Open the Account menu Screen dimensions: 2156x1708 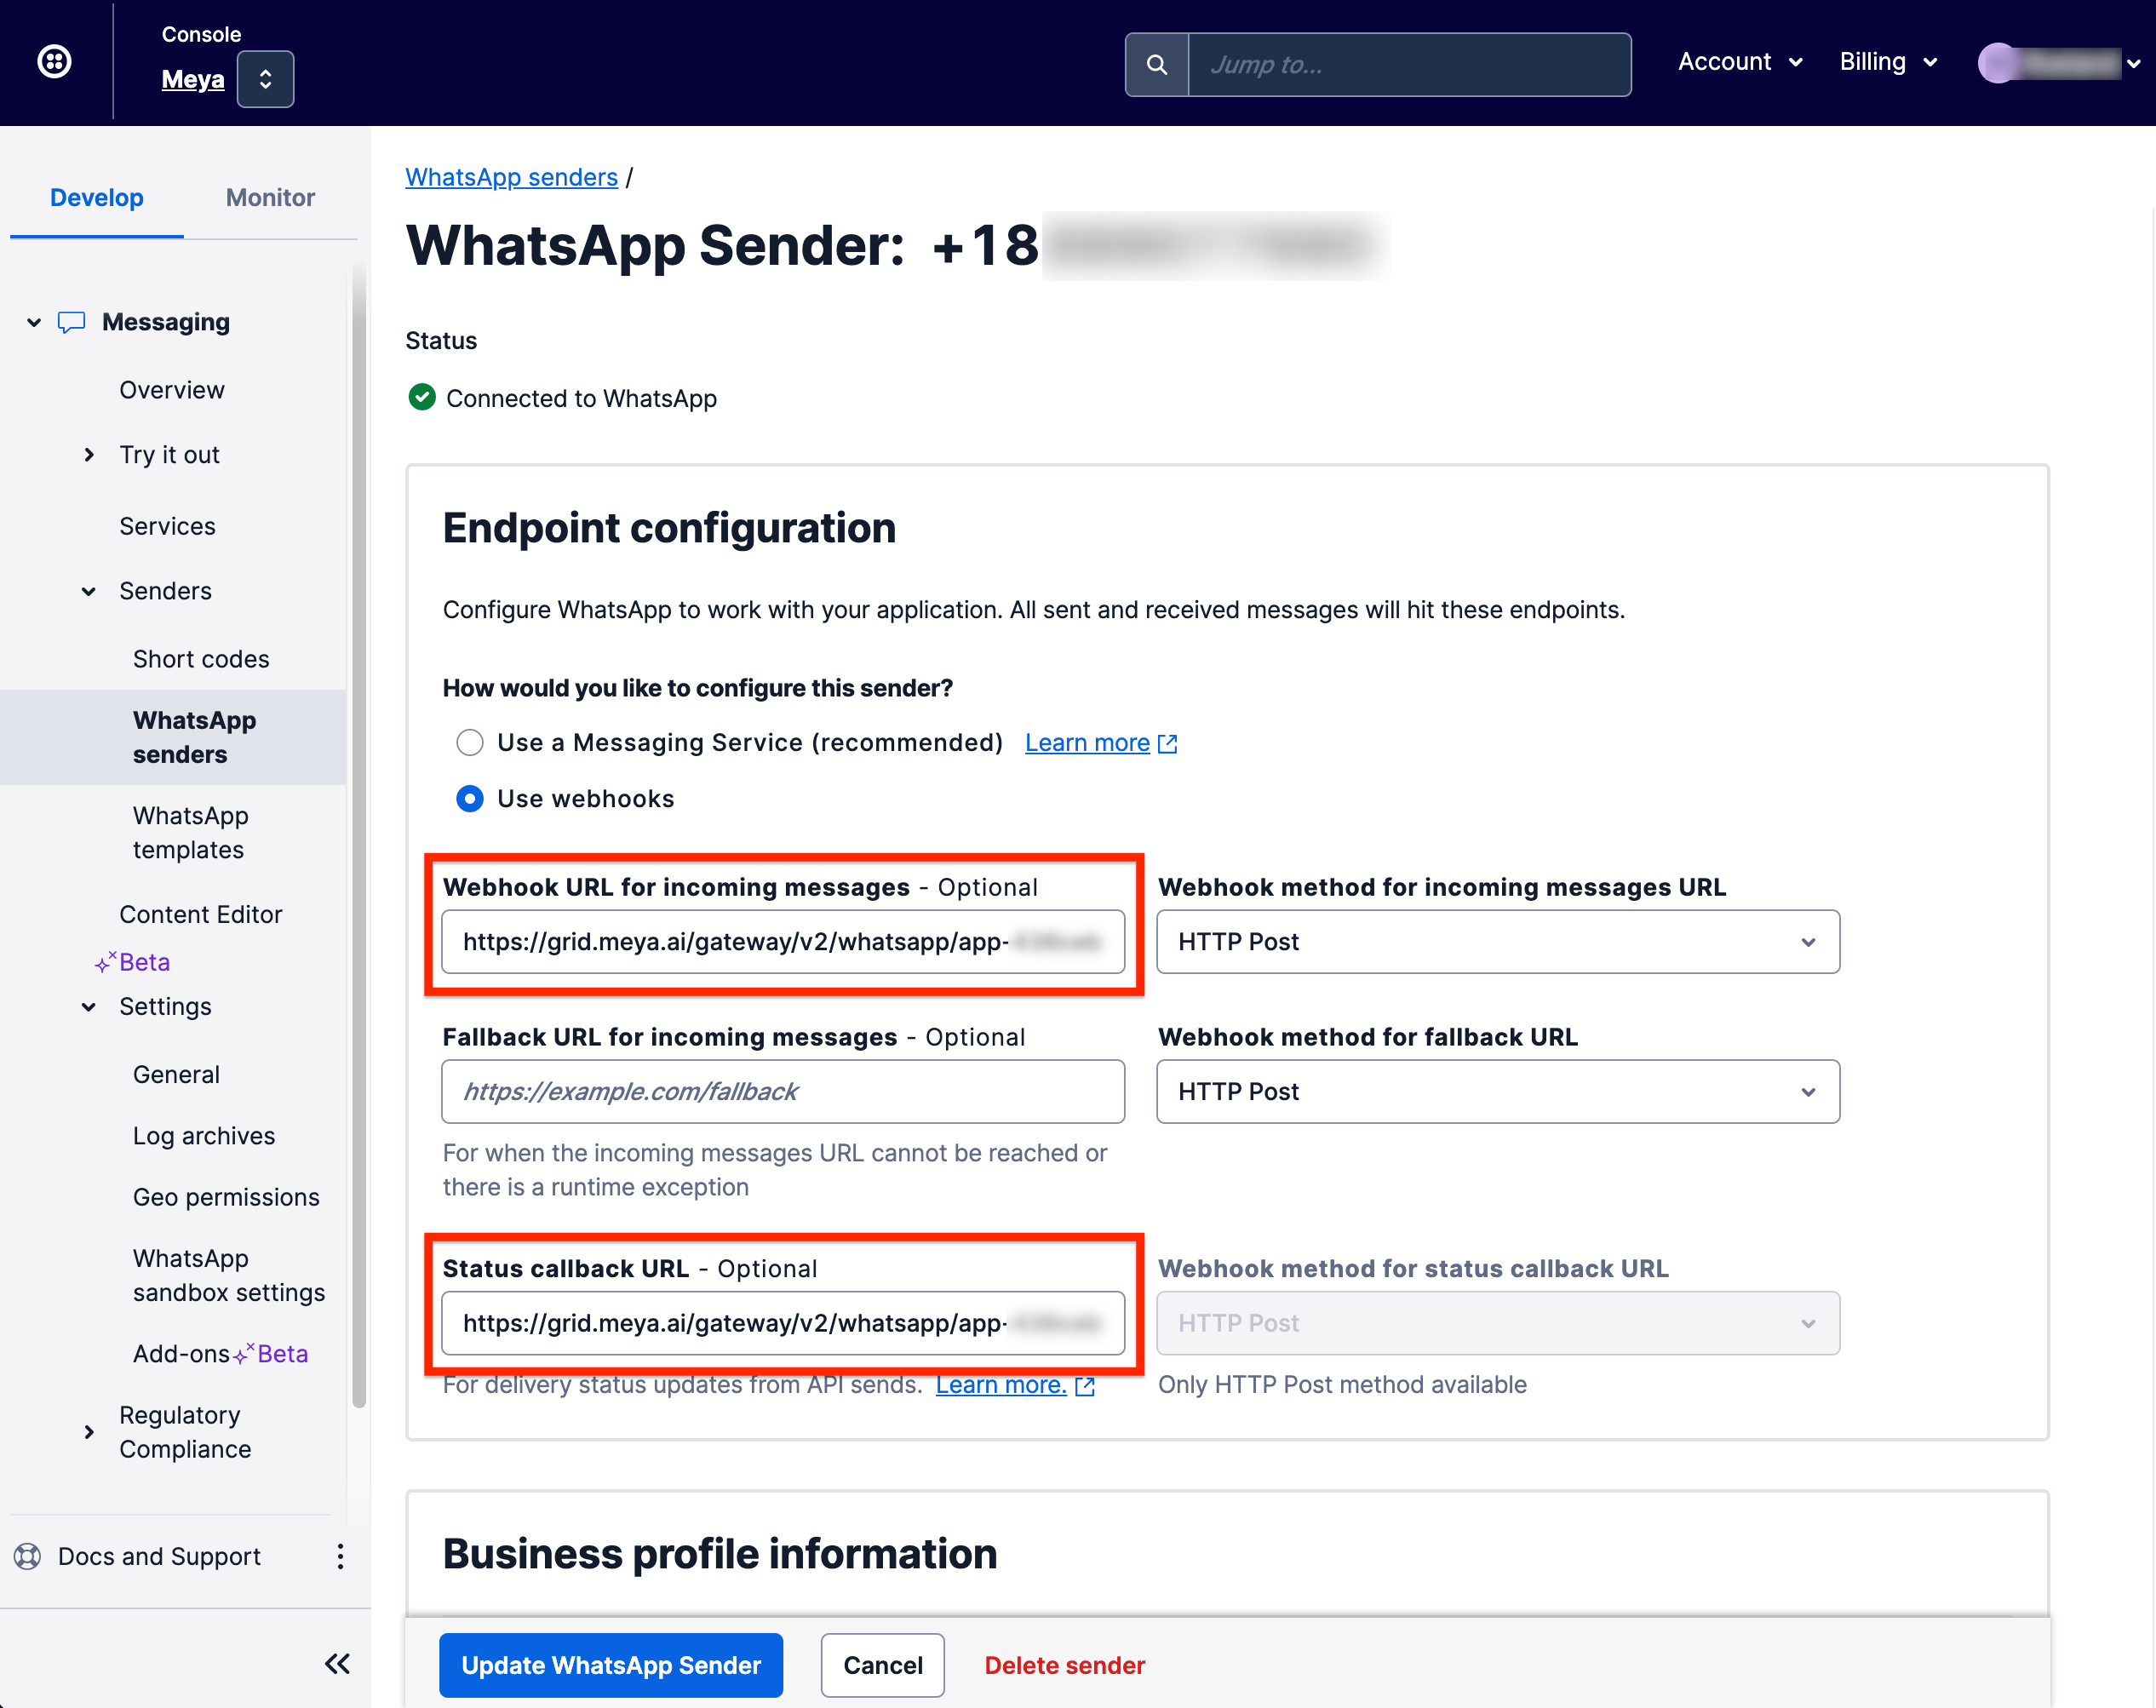(x=1740, y=62)
